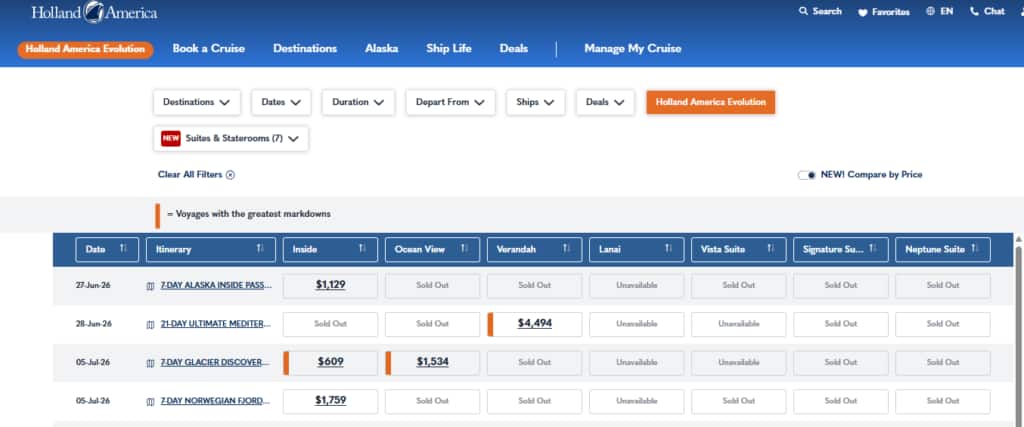The height and width of the screenshot is (427, 1024).
Task: Open 7-Day Alaska Inside Passage itinerary link
Action: (x=216, y=285)
